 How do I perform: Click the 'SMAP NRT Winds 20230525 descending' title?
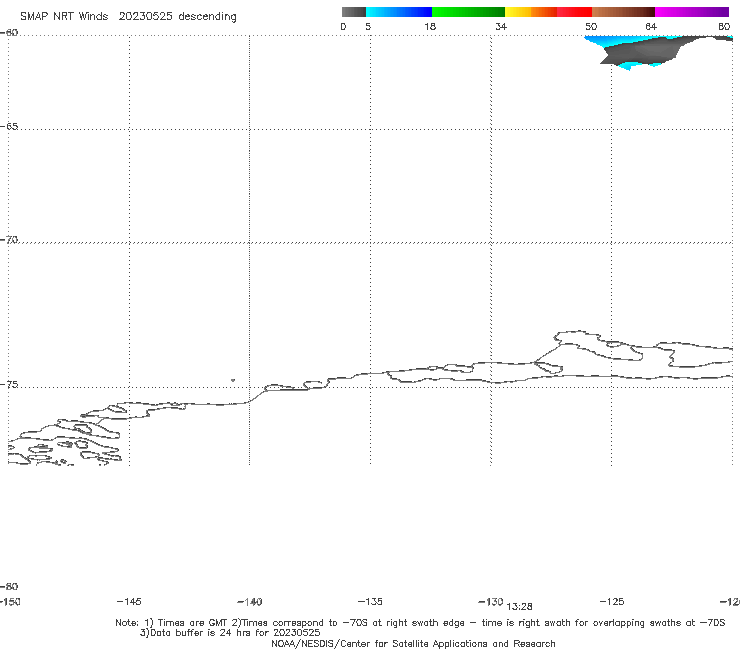pos(128,17)
